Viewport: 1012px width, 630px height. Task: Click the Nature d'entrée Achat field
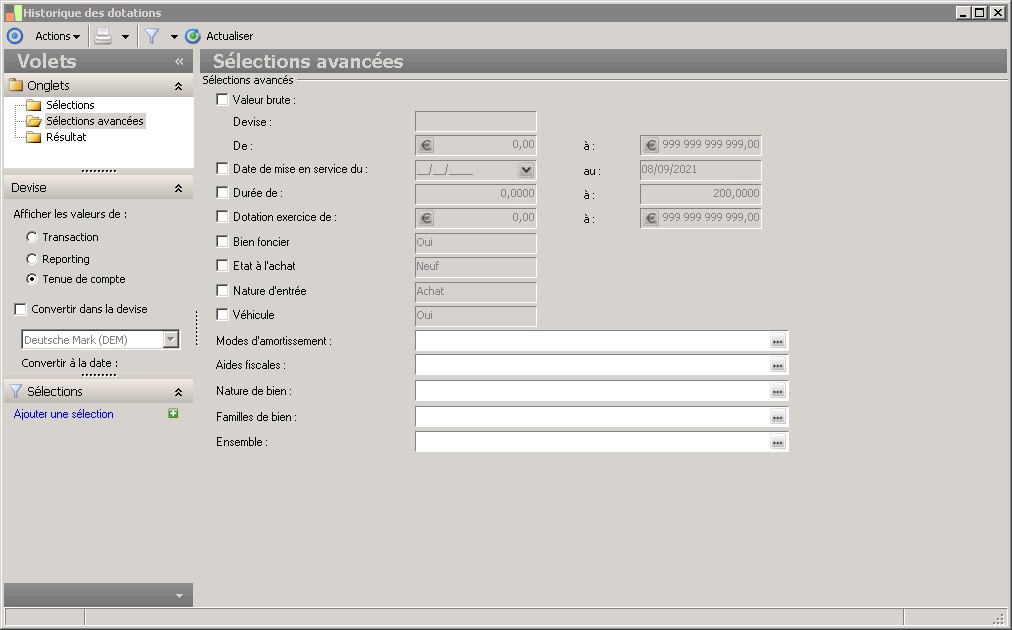click(476, 292)
